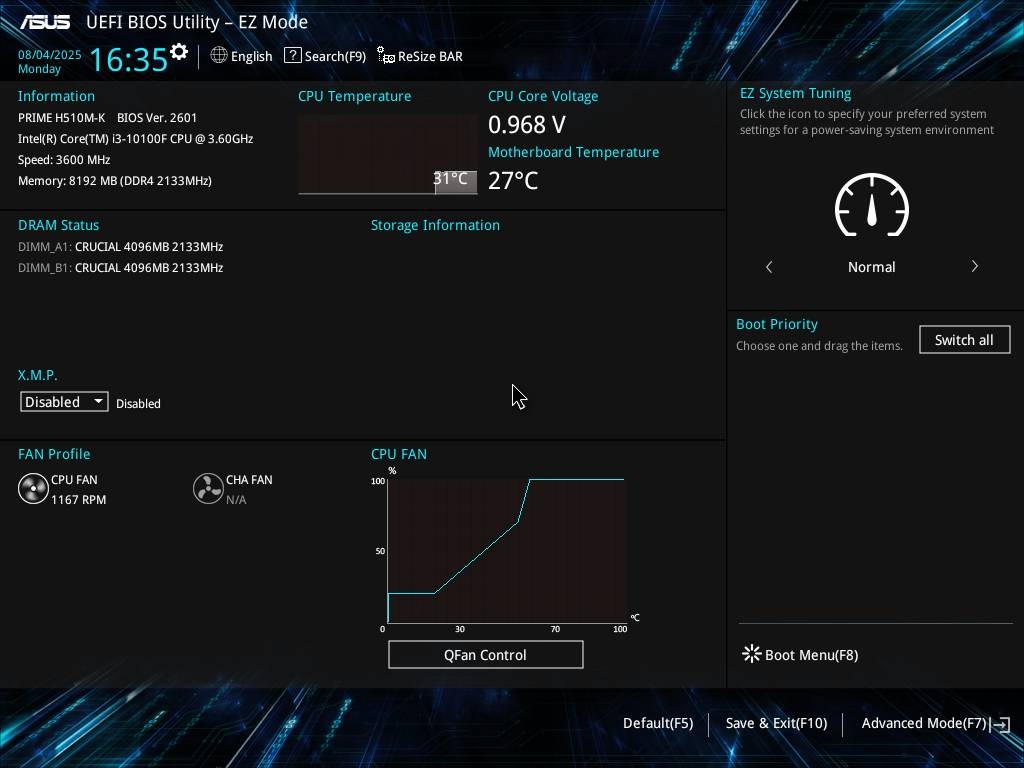
Task: Click the FAN Profile heading
Action: point(54,454)
